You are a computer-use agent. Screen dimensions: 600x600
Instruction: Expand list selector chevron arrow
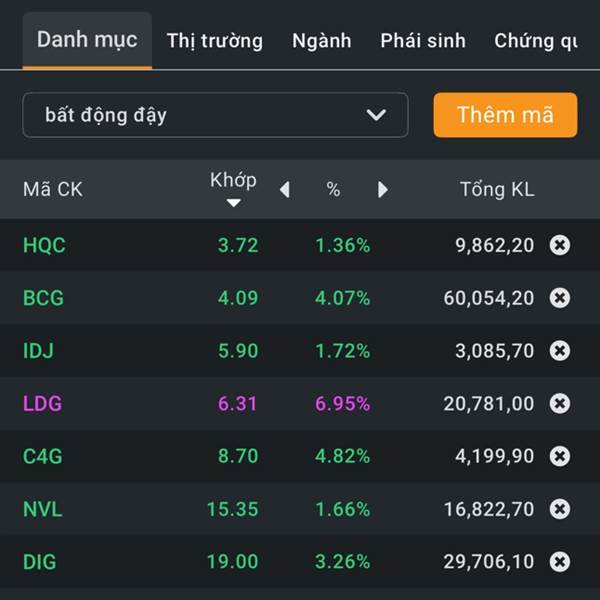(x=376, y=115)
